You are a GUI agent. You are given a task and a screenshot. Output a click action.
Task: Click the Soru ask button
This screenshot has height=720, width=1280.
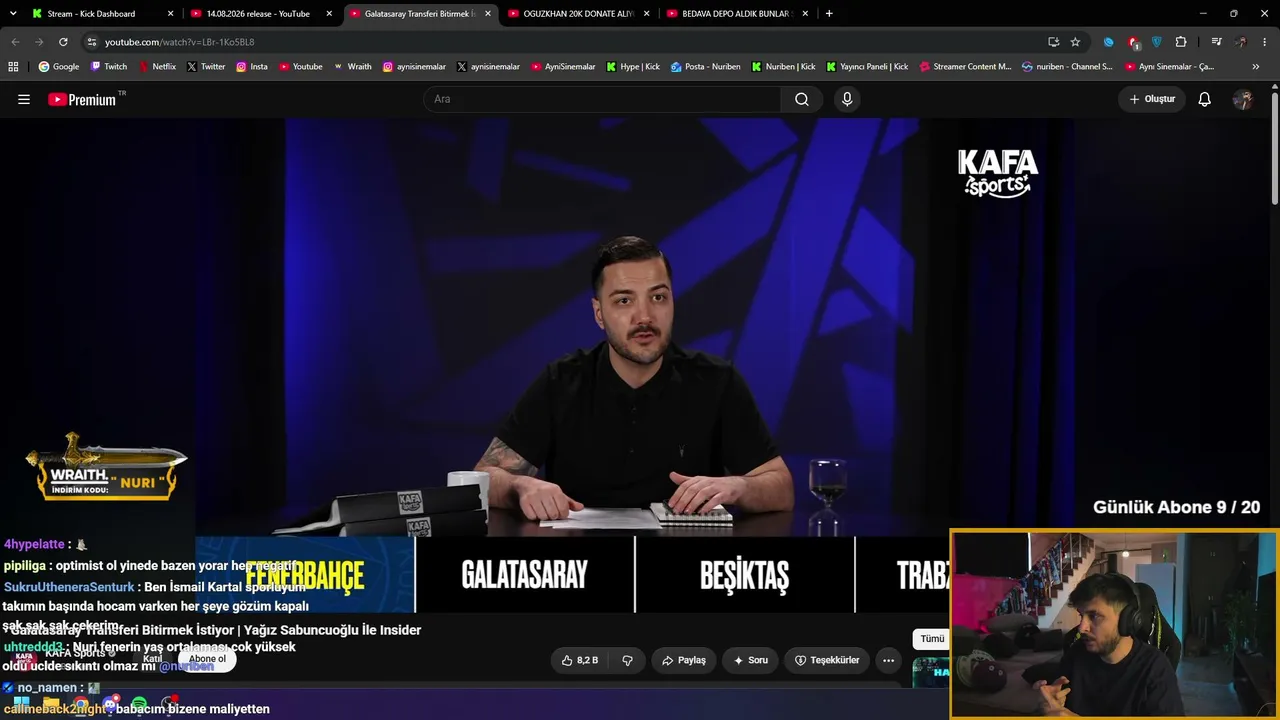[x=750, y=660]
